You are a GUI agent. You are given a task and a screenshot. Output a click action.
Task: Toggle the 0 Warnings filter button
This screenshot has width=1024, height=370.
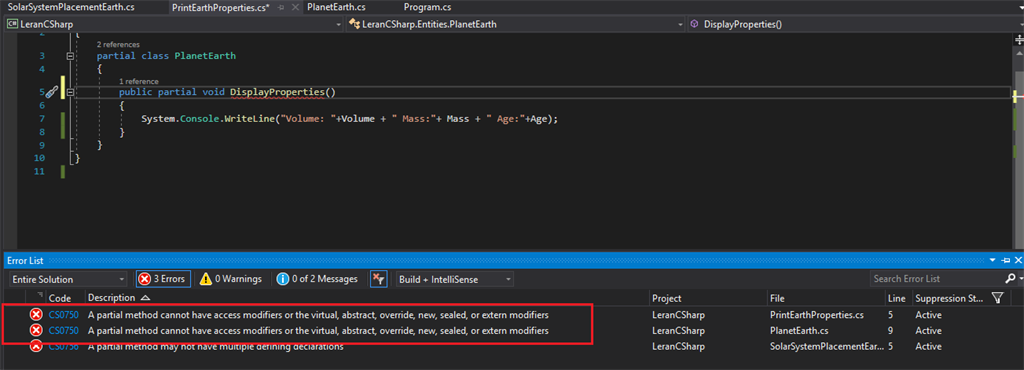pyautogui.click(x=231, y=279)
